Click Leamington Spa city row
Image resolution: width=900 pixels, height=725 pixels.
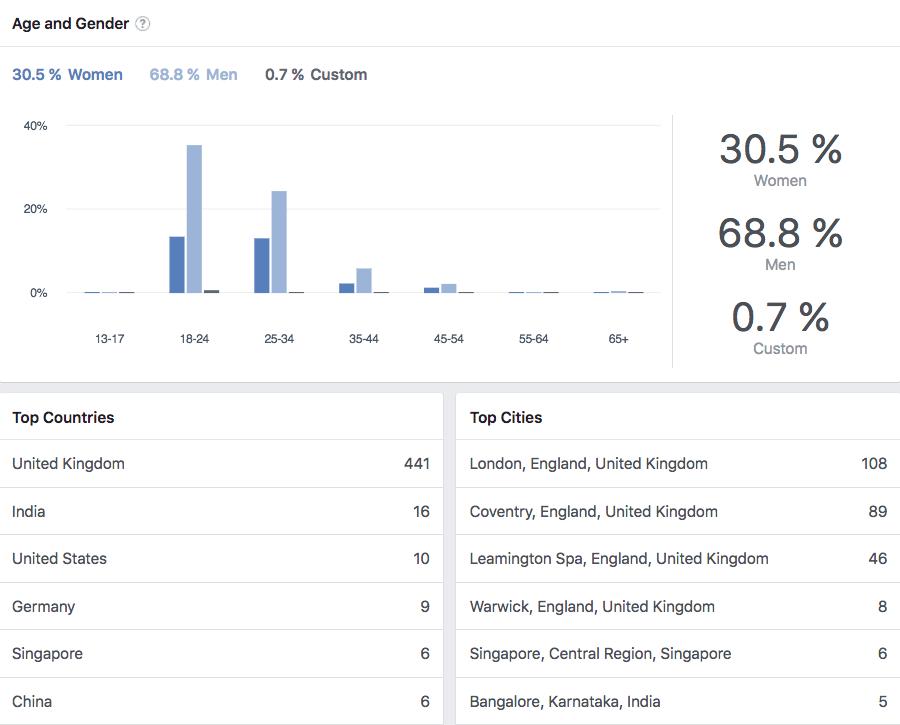(x=678, y=559)
